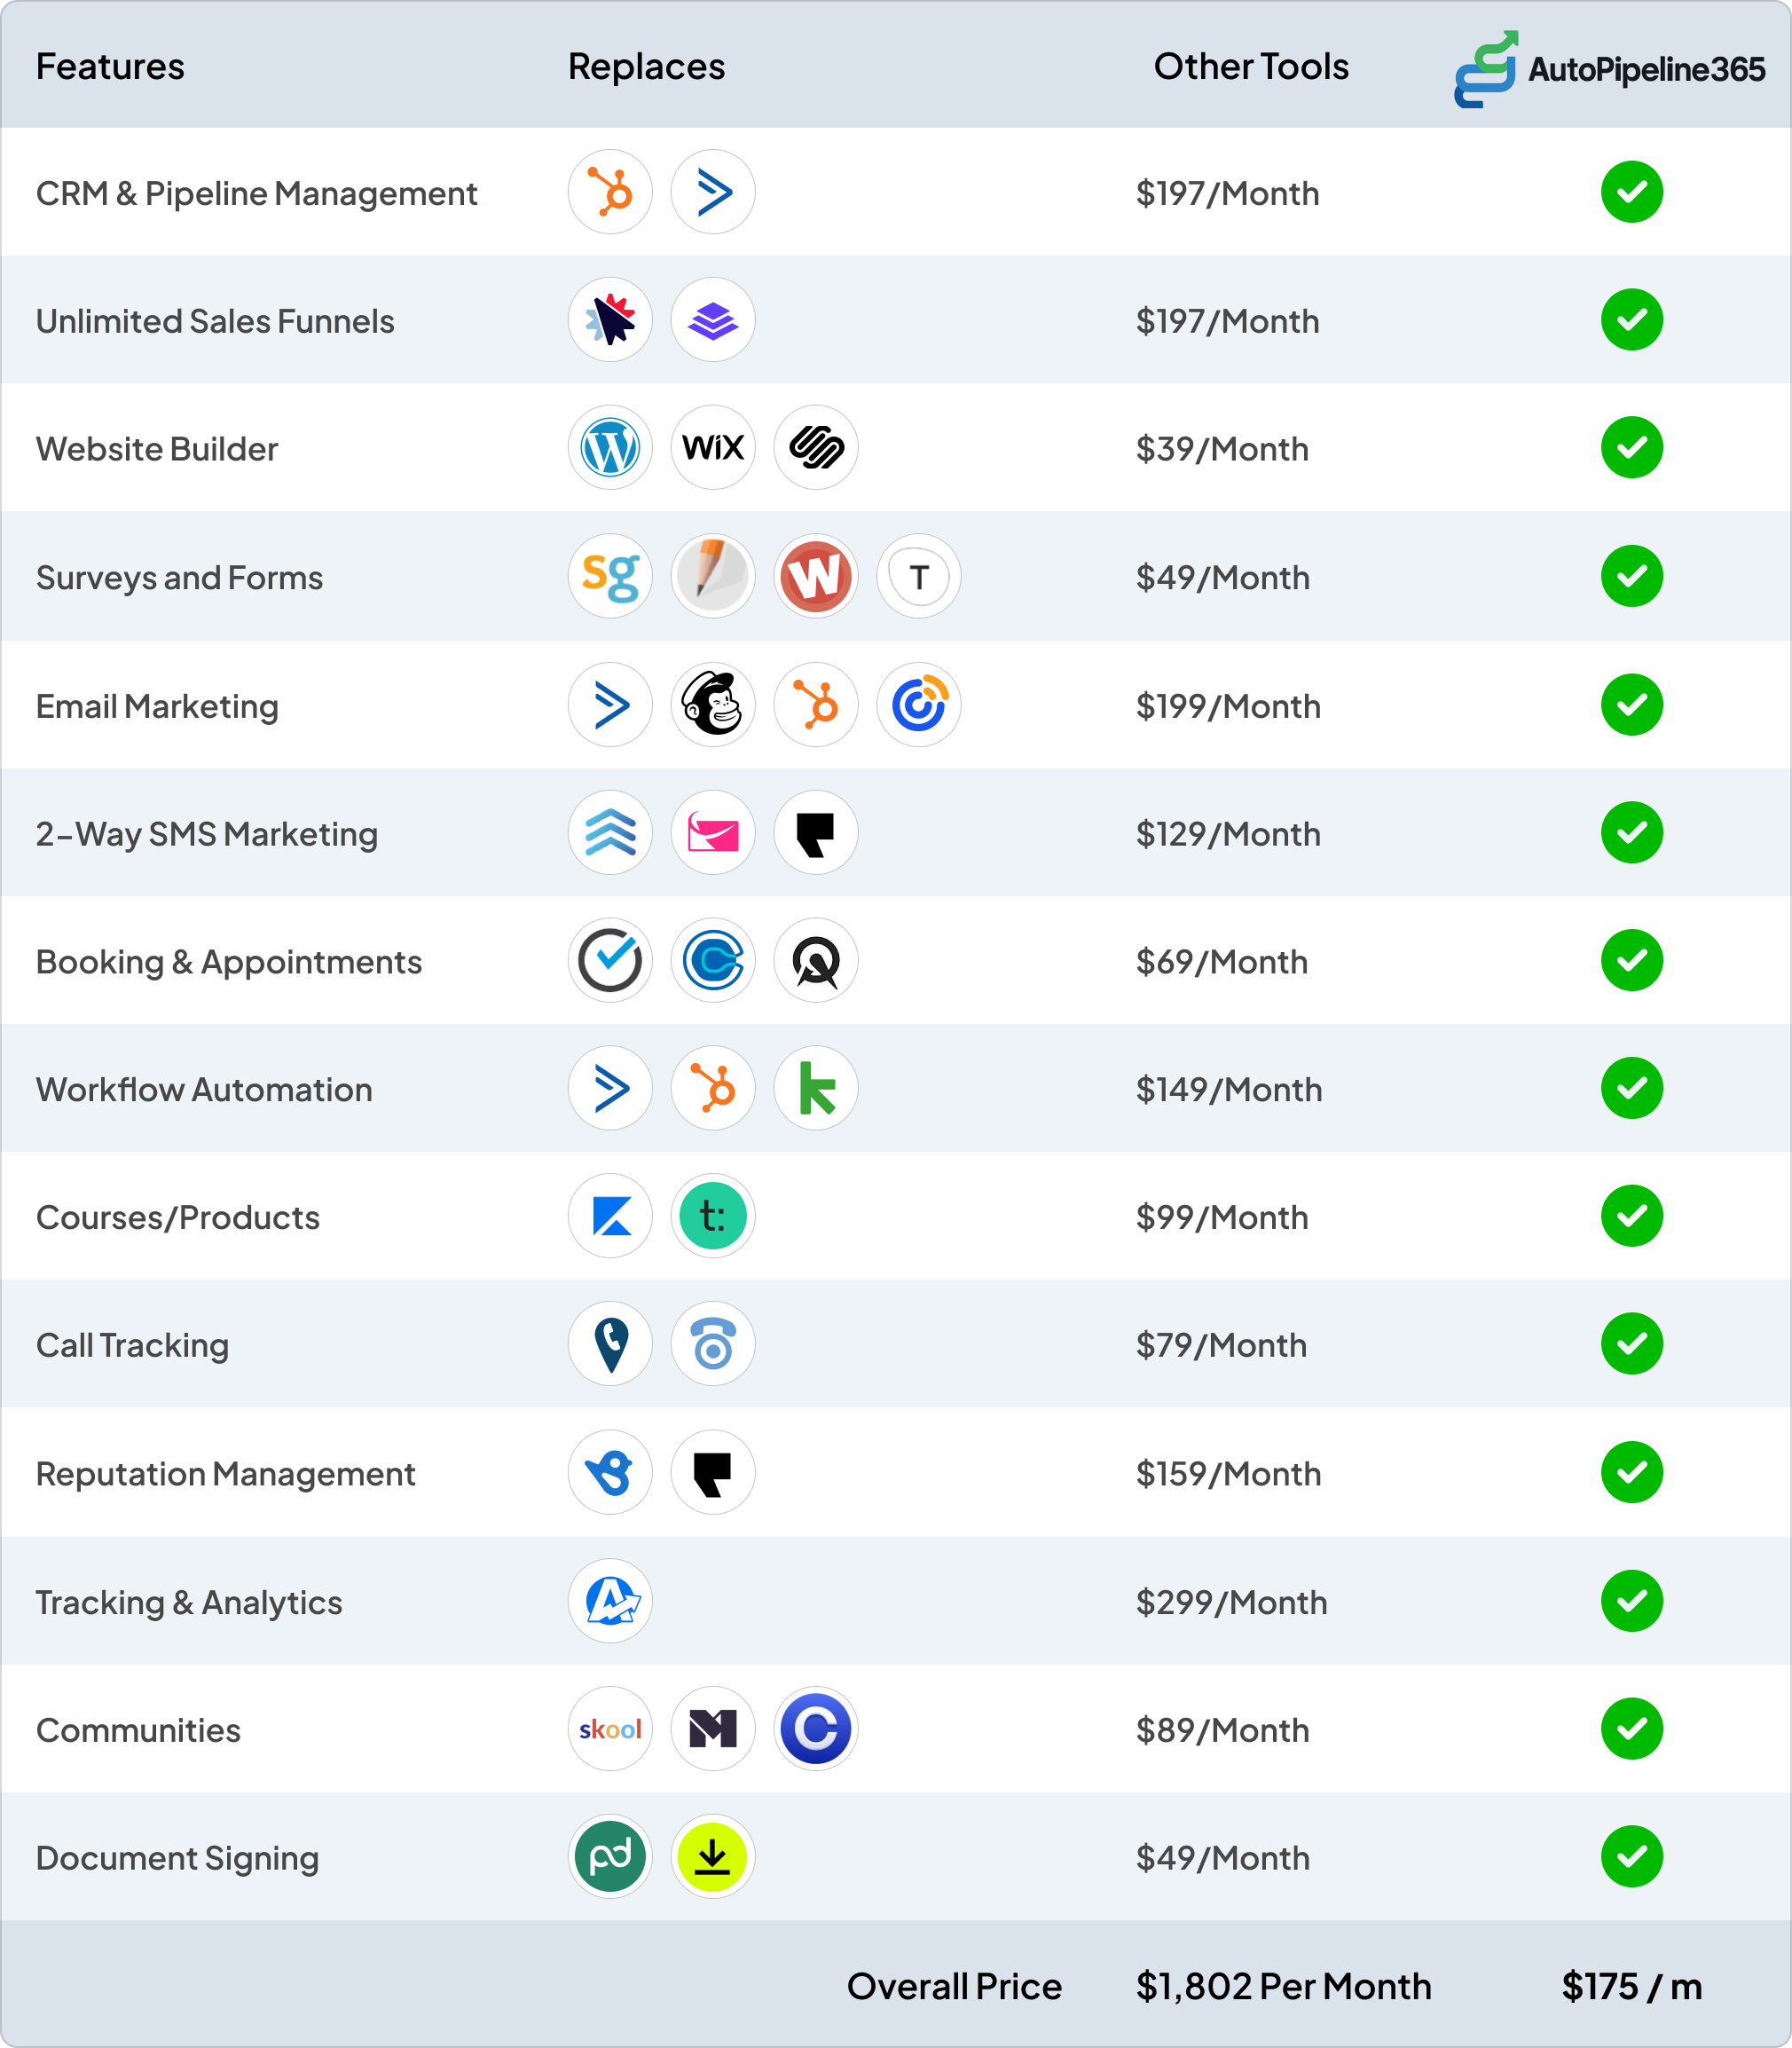Viewport: 1792px width, 2048px height.
Task: Click green checkmark for Email Marketing row
Action: tap(1631, 705)
